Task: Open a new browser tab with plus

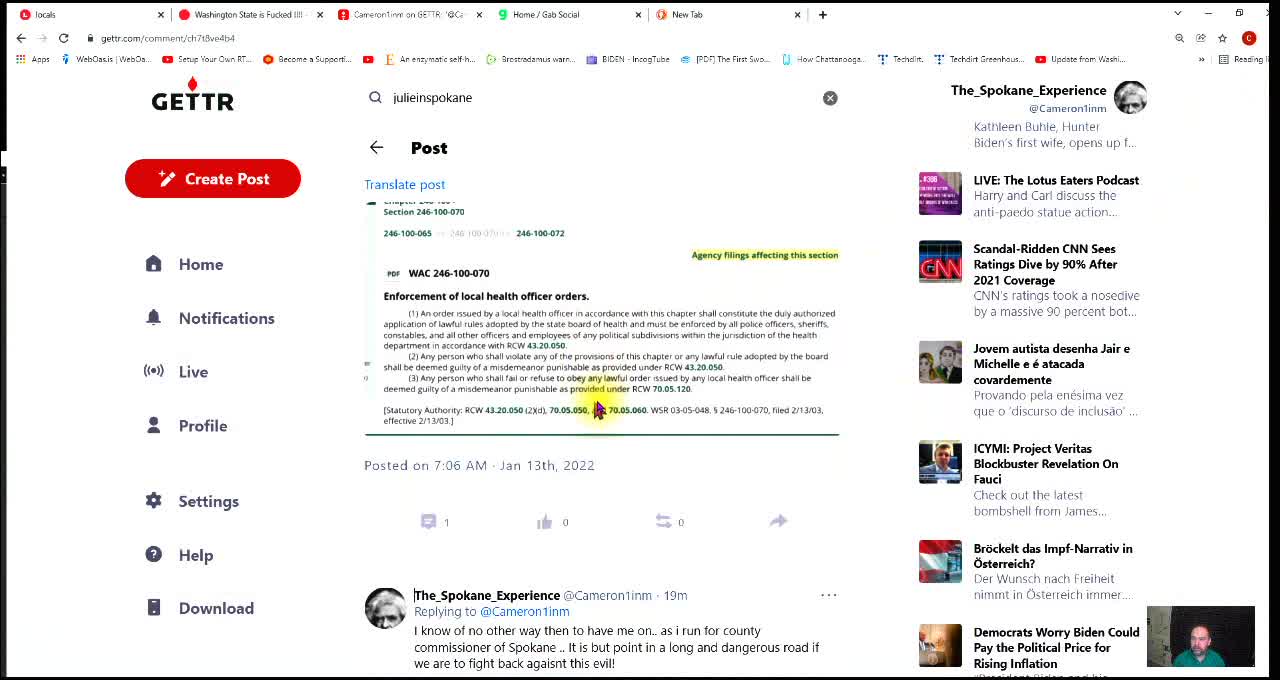Action: point(822,14)
